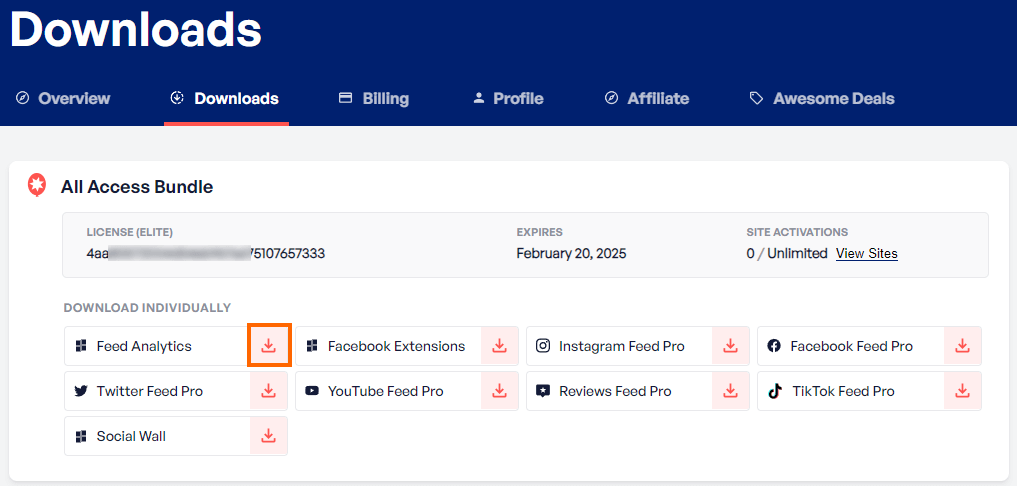
Task: Click the elite license key text
Action: point(205,254)
